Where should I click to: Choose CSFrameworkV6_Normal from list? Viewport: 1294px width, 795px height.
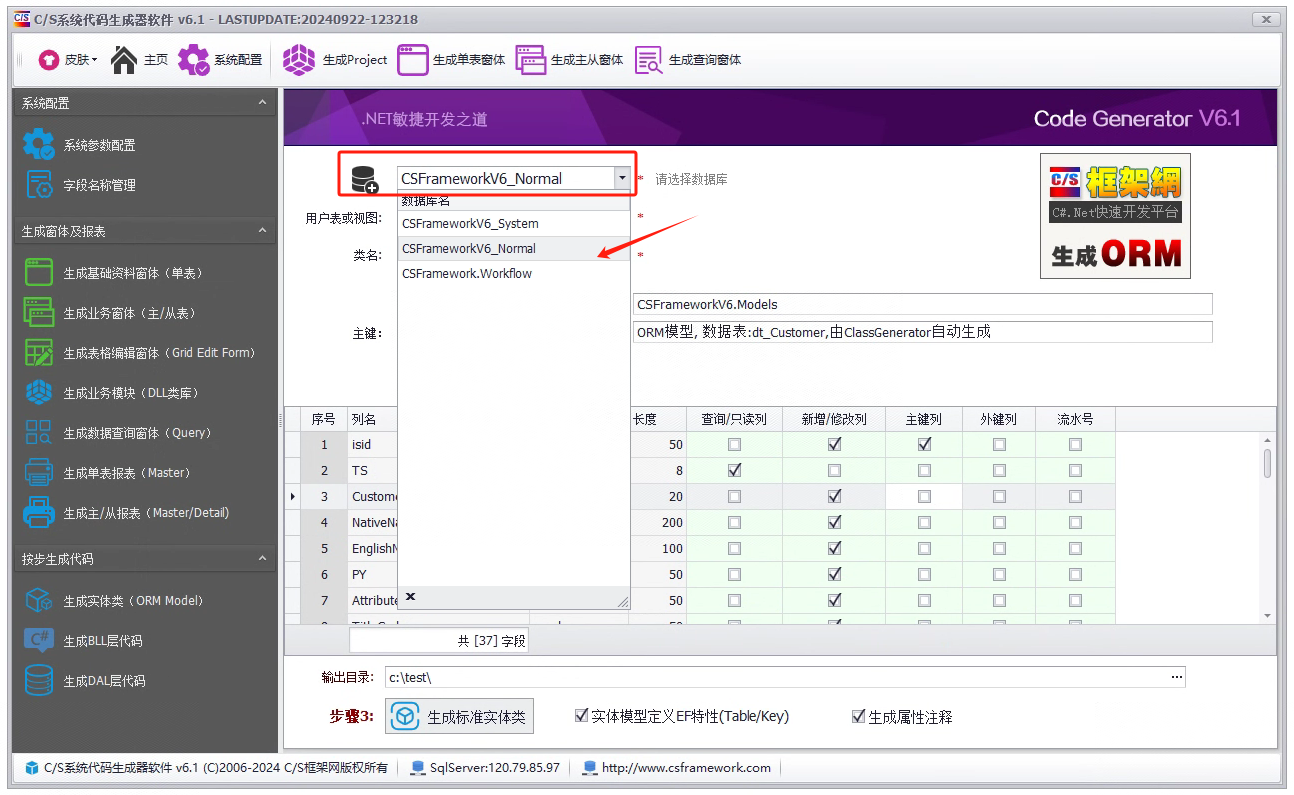pyautogui.click(x=514, y=249)
